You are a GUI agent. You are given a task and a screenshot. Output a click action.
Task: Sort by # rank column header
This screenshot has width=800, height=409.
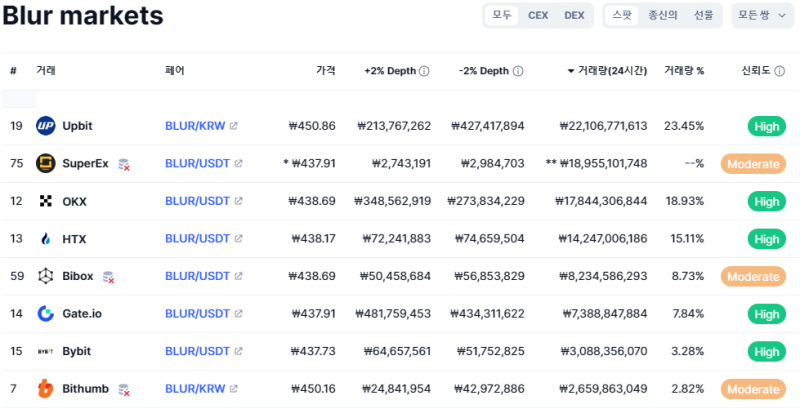13,71
